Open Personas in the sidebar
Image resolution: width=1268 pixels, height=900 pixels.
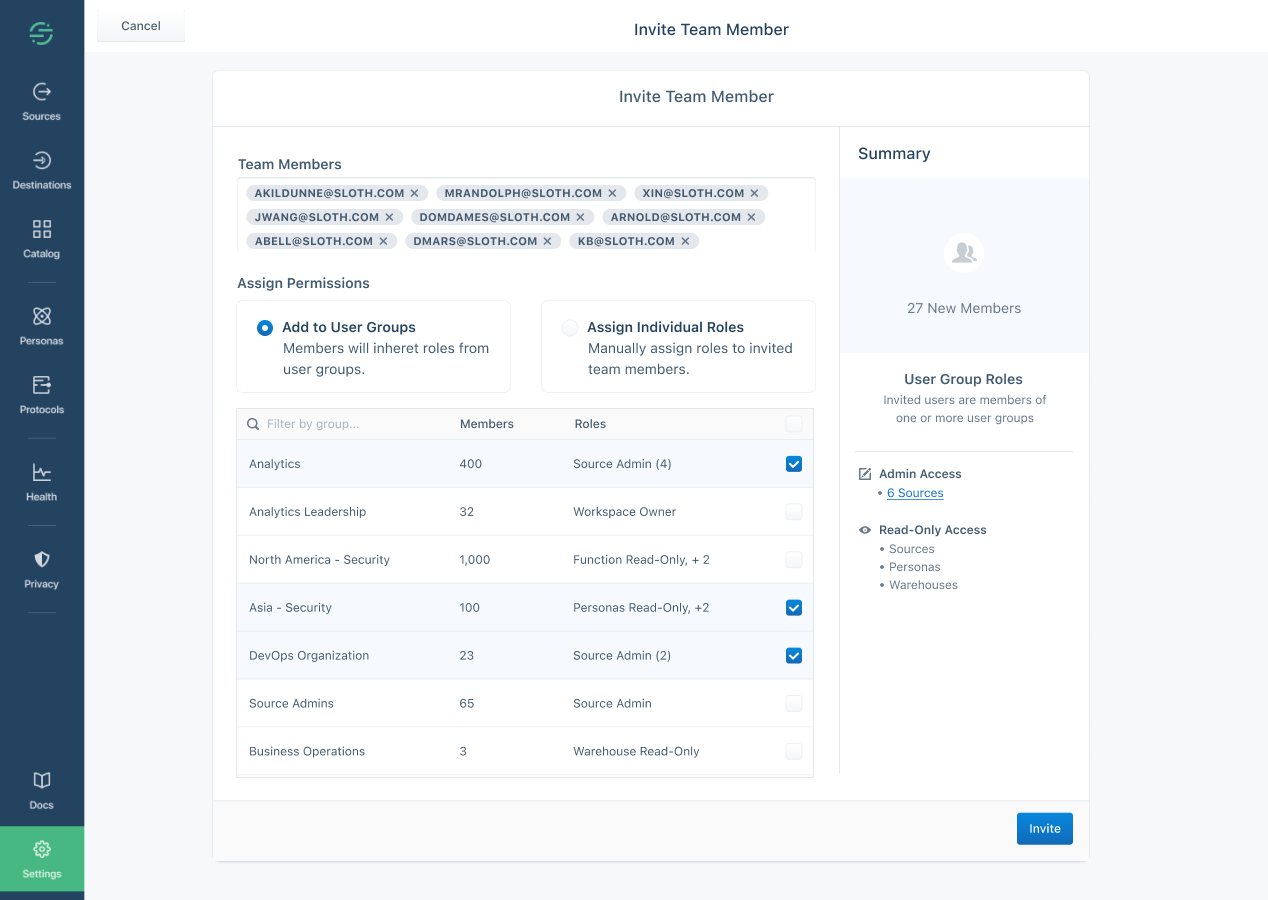click(x=42, y=327)
